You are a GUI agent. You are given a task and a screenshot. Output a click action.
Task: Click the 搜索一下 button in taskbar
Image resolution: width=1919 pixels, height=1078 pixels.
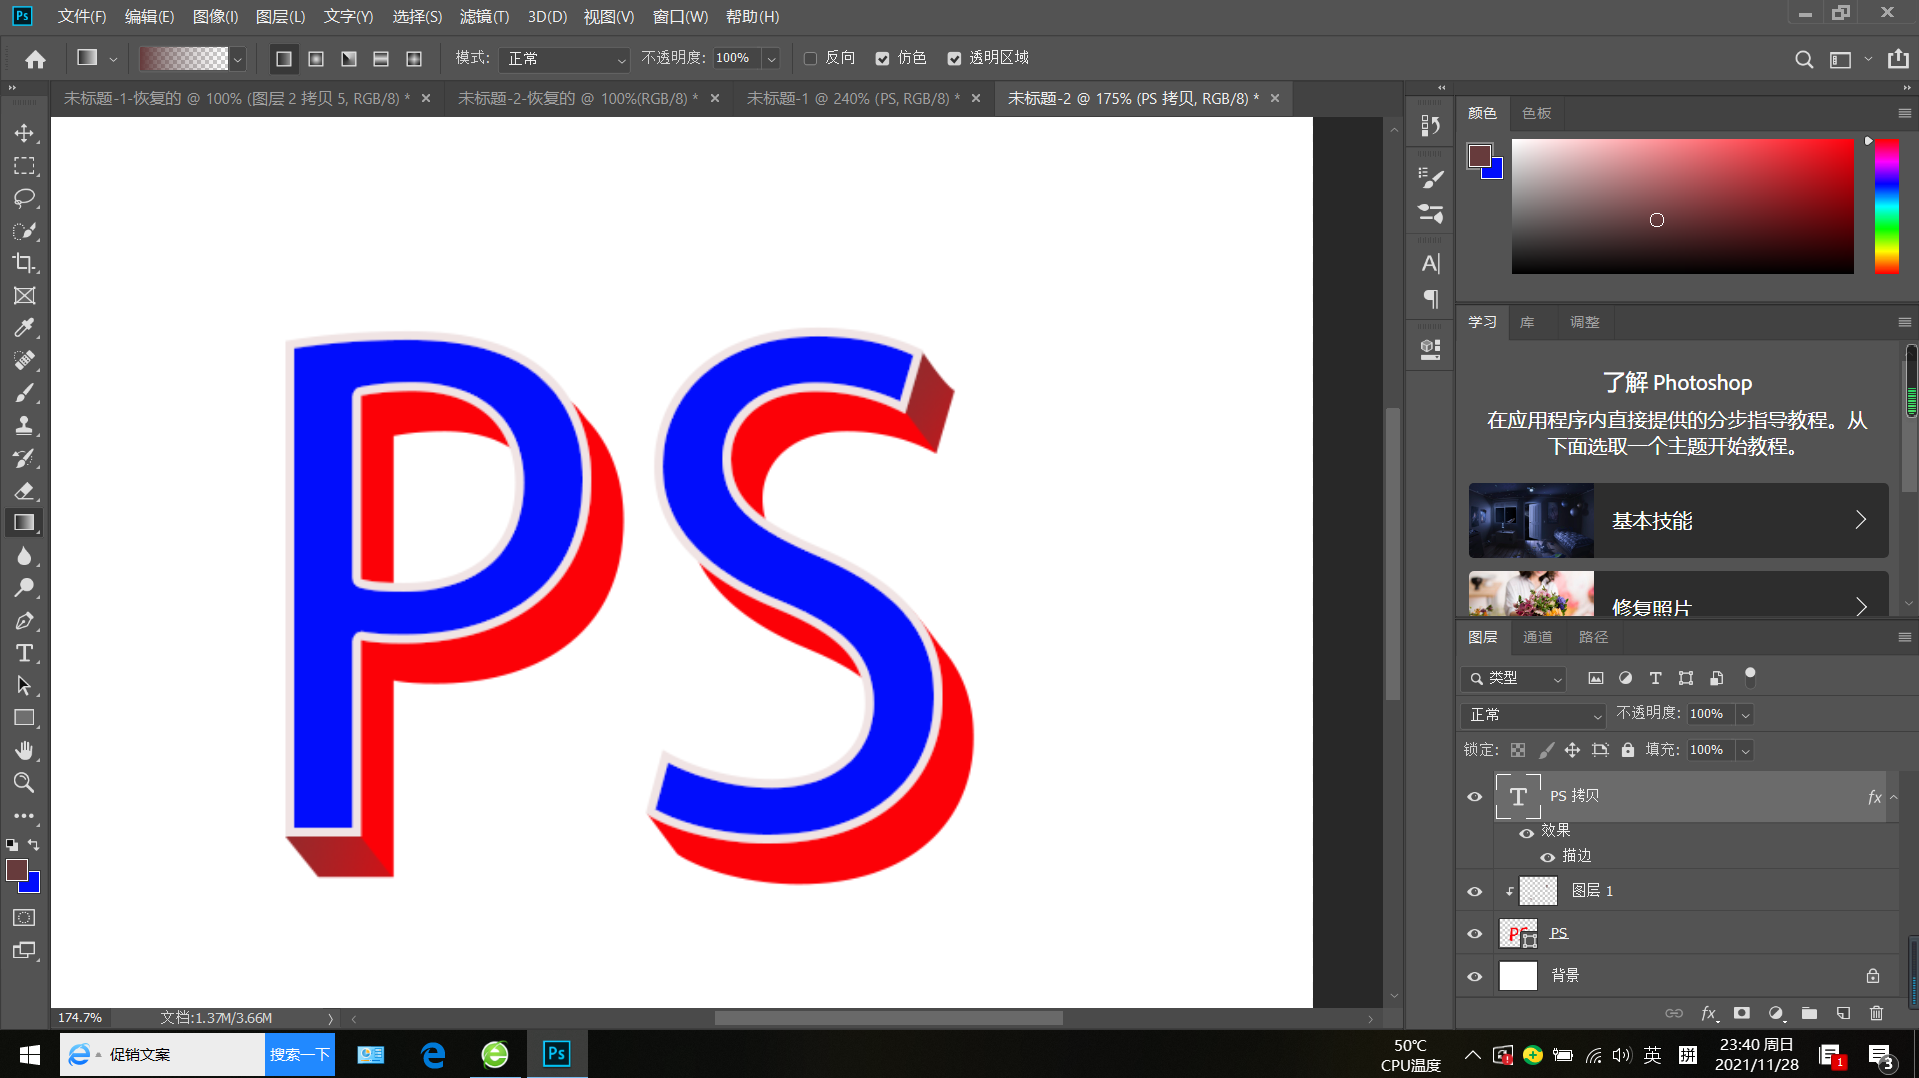(299, 1055)
